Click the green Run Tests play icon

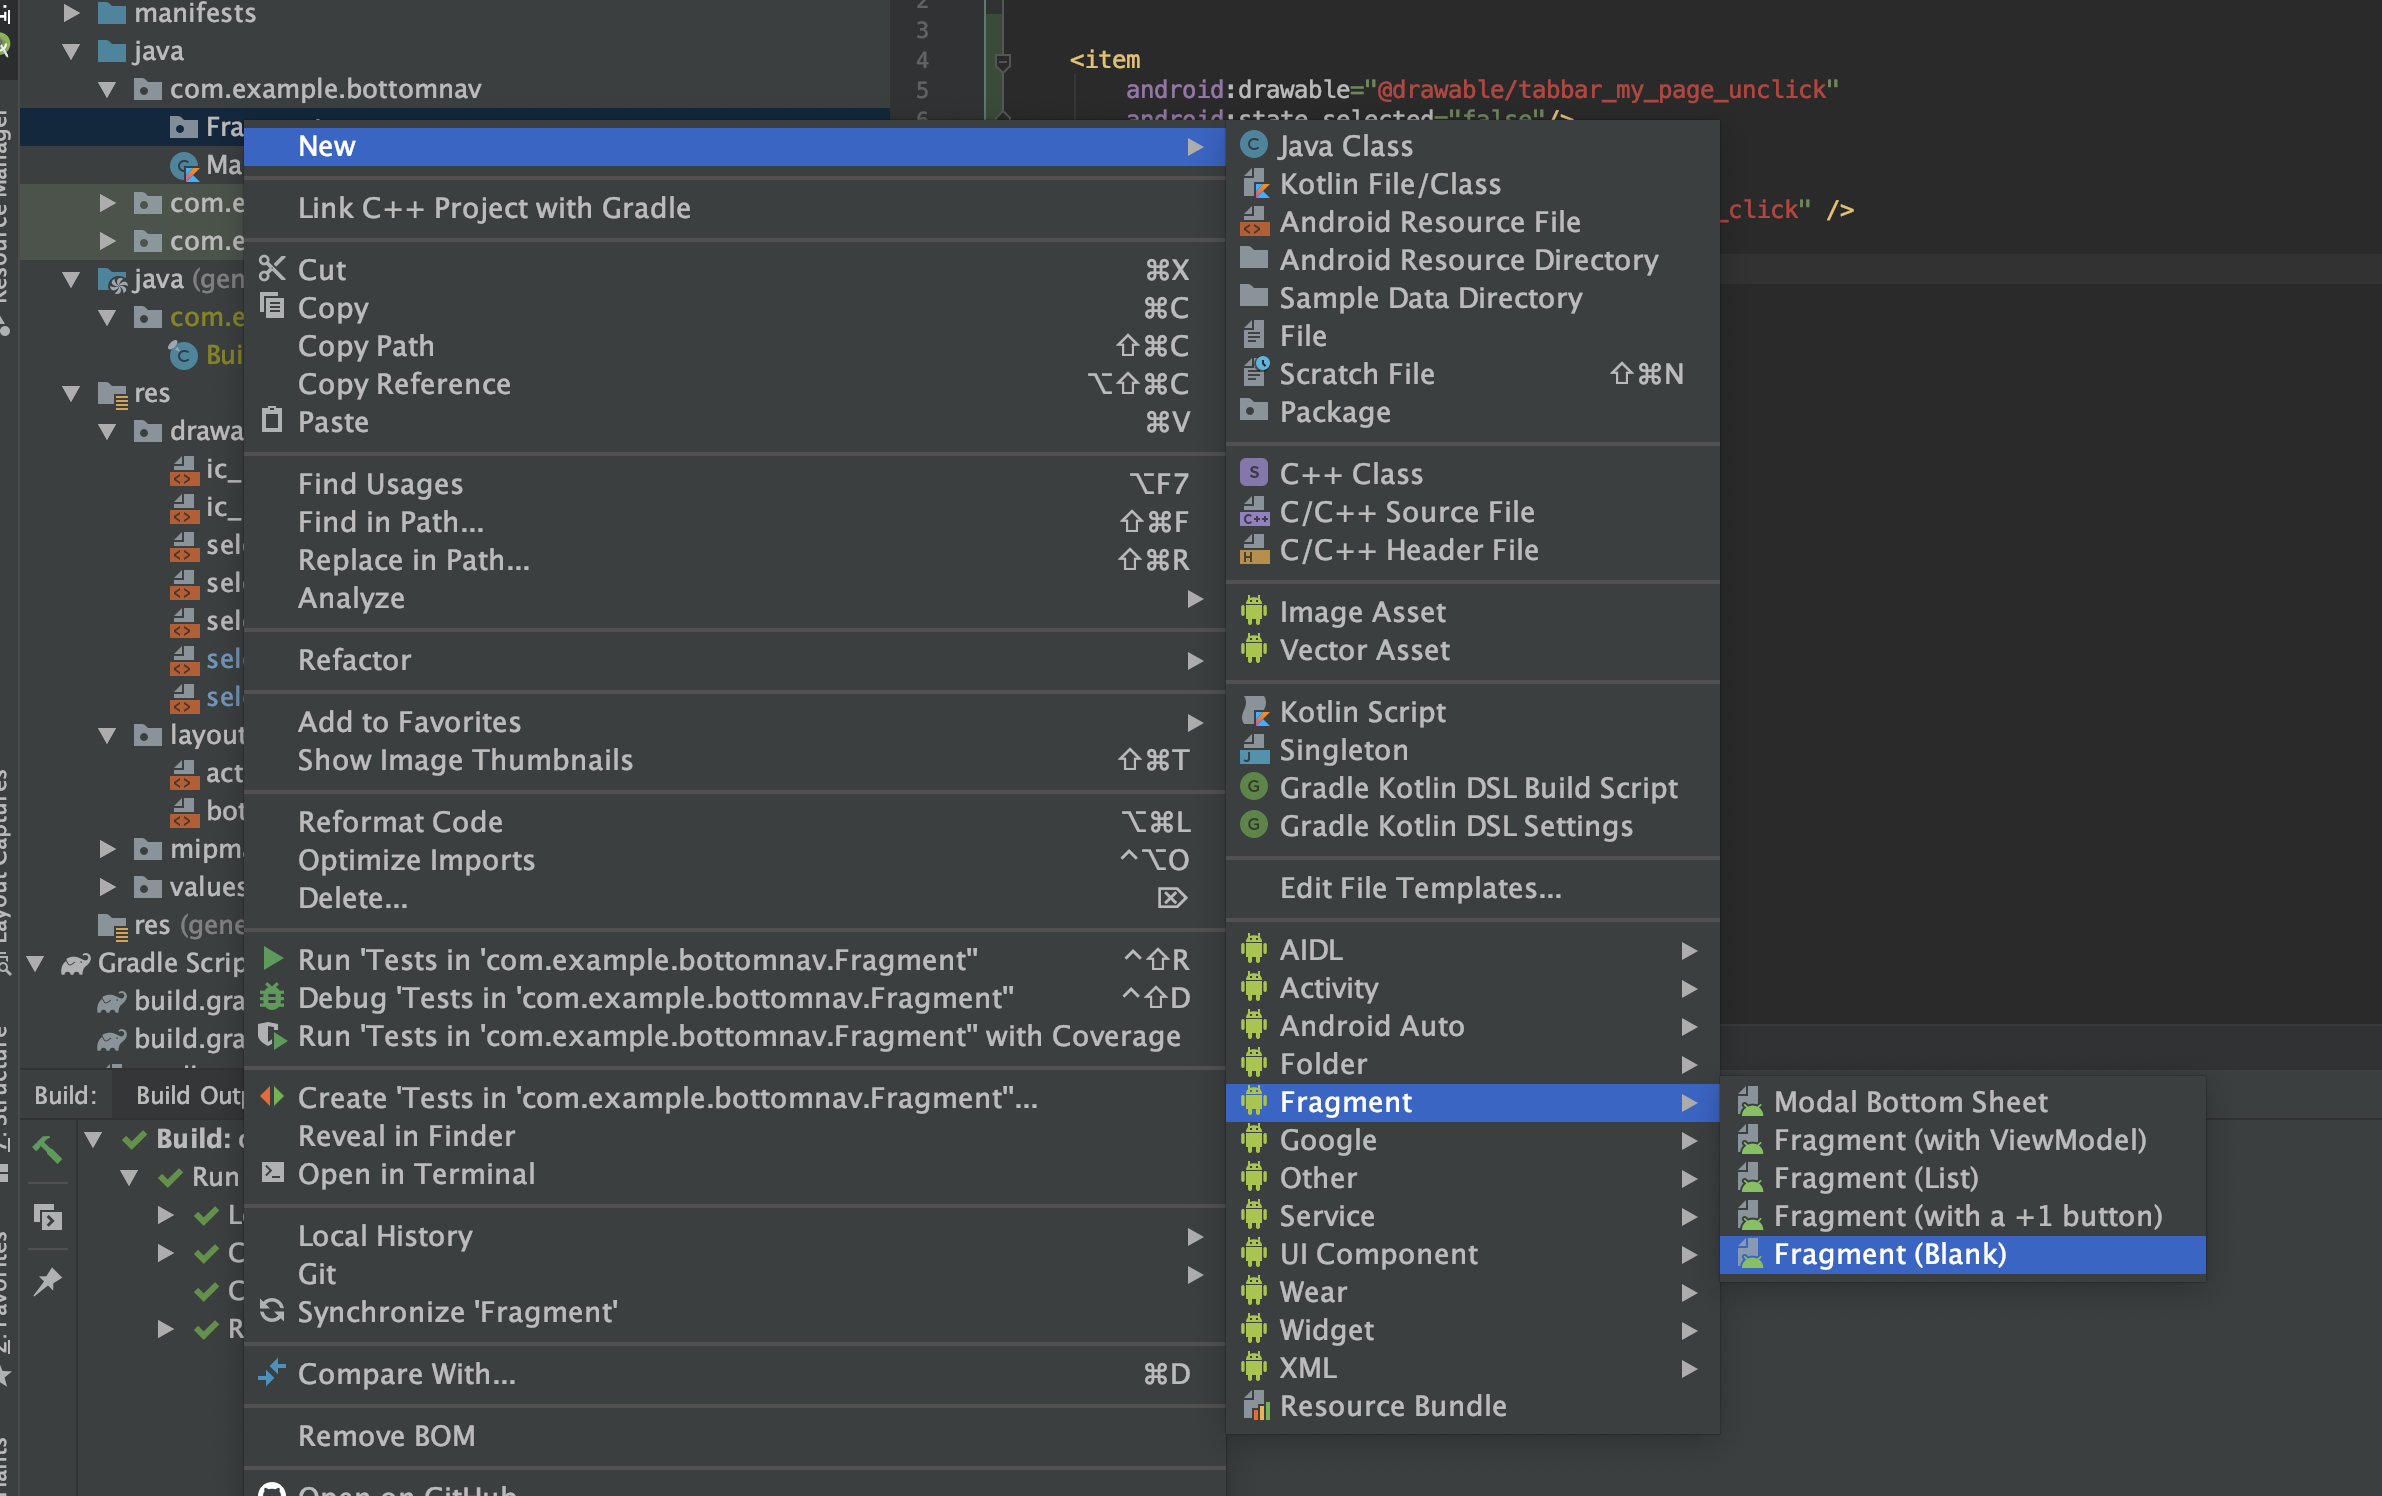[x=272, y=959]
